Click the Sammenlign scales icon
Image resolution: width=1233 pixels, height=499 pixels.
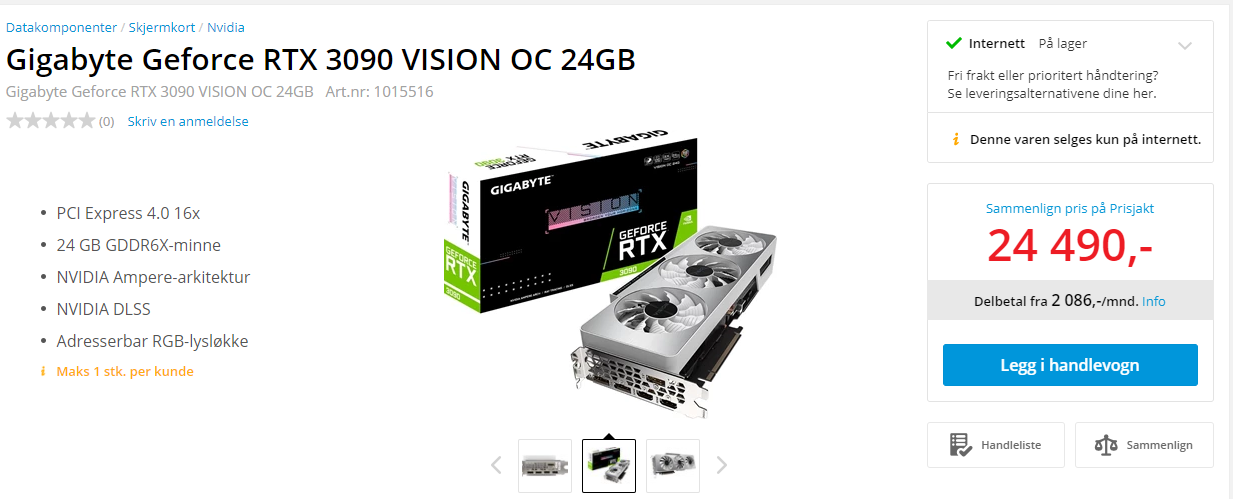pyautogui.click(x=1105, y=445)
